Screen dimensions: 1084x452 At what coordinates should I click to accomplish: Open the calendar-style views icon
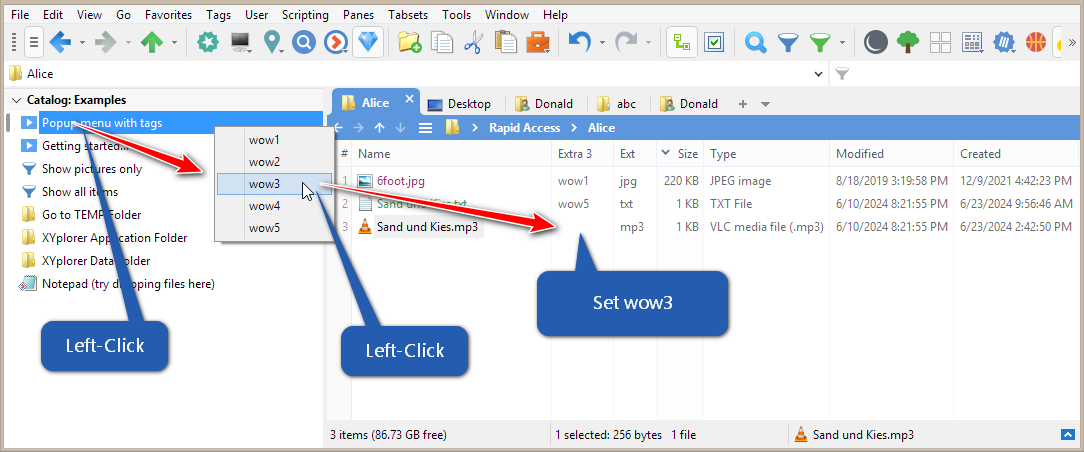[973, 43]
